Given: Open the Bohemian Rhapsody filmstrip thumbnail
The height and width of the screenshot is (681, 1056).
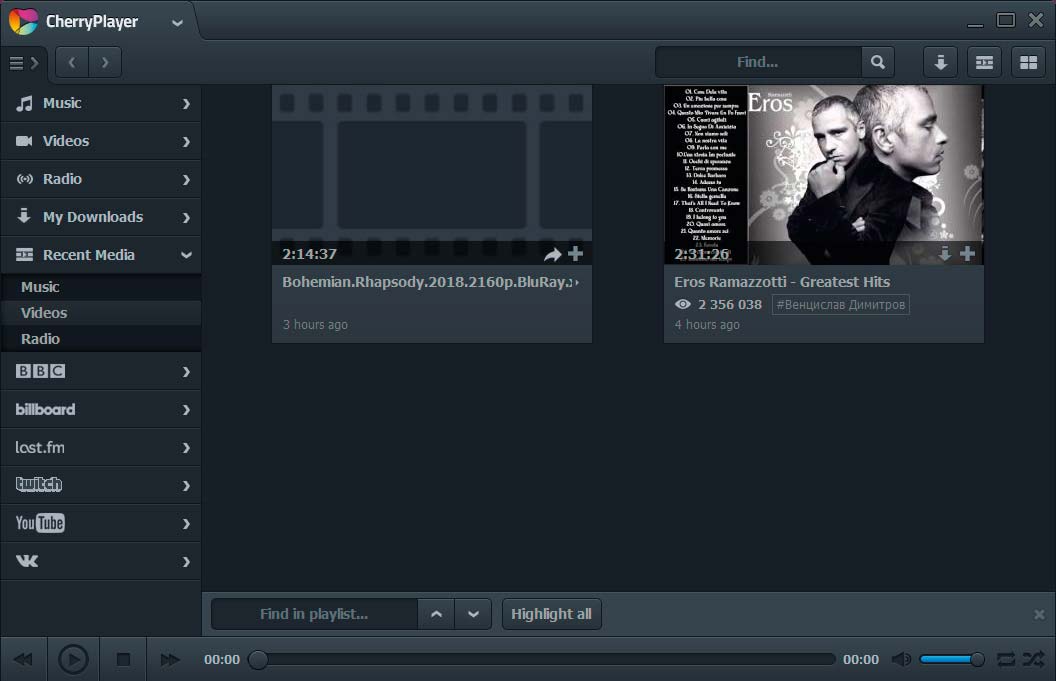Looking at the screenshot, I should (x=432, y=174).
